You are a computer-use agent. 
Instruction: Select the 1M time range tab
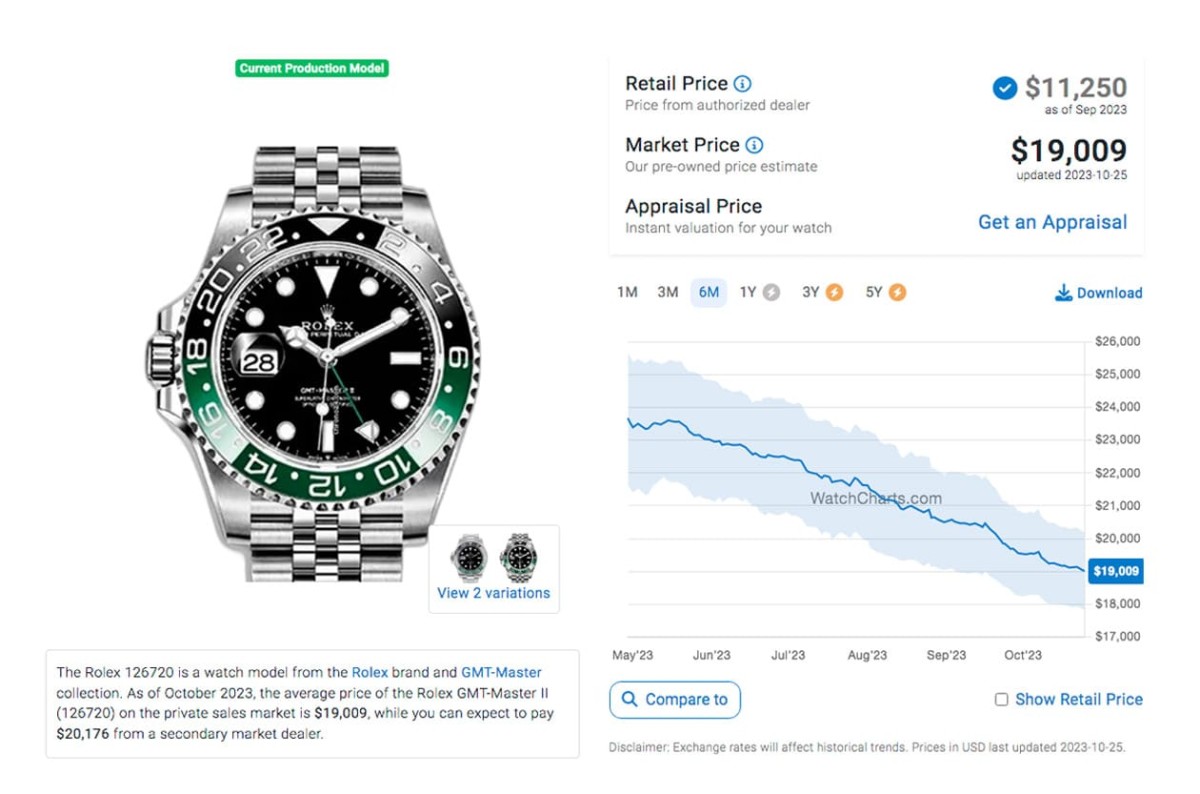click(x=627, y=293)
